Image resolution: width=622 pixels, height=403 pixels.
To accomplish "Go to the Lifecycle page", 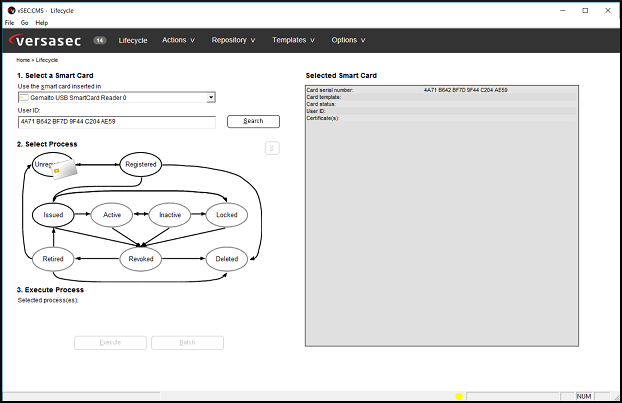I will point(133,40).
